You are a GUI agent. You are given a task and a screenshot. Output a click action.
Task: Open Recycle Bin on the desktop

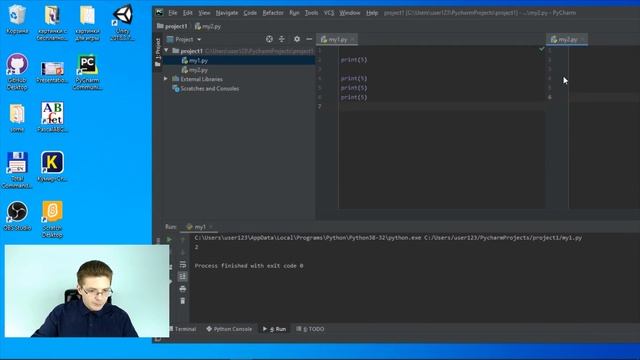(x=17, y=19)
